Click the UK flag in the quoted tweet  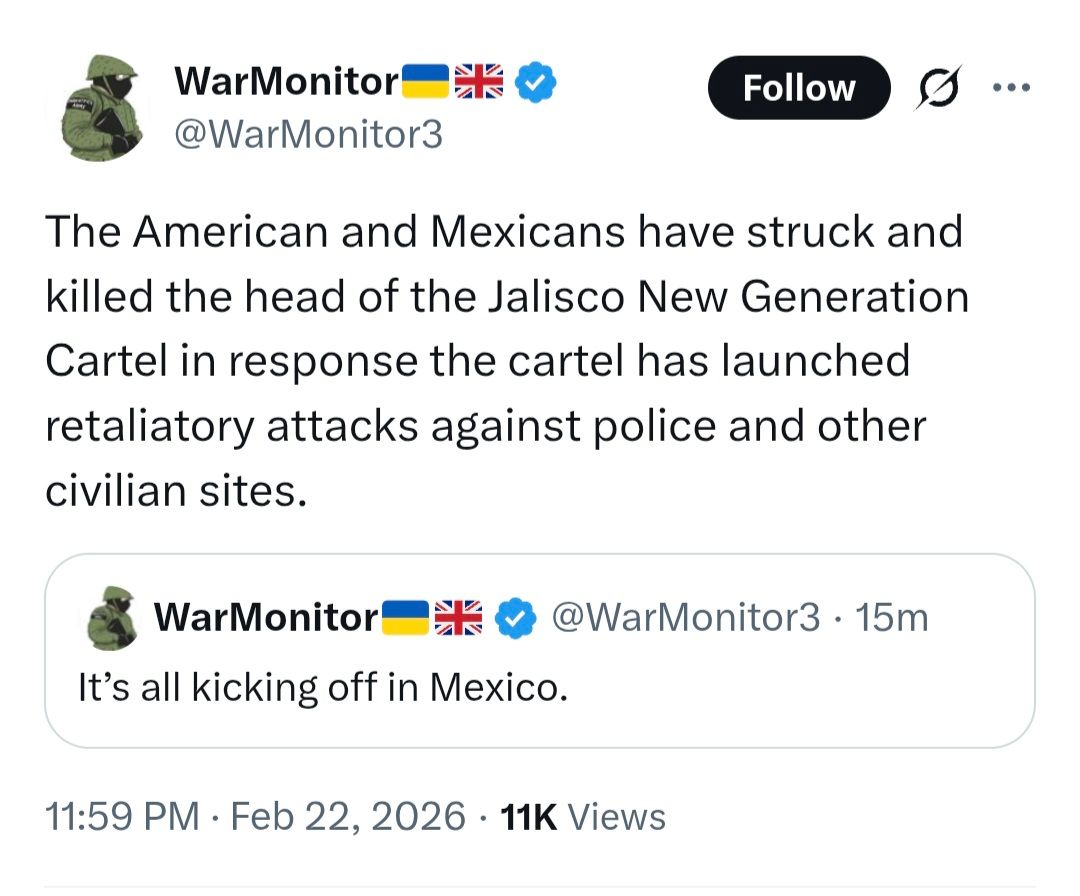coord(458,618)
